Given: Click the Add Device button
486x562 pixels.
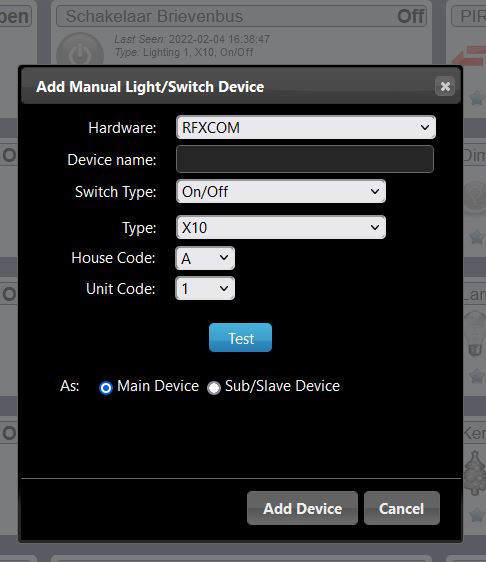Looking at the screenshot, I should pyautogui.click(x=302, y=508).
